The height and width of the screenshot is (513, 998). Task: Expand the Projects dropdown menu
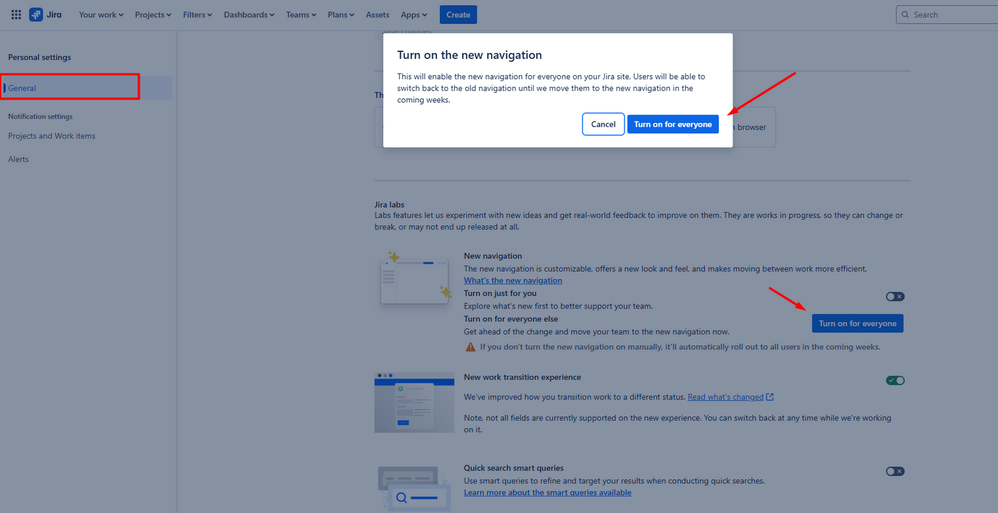[153, 15]
